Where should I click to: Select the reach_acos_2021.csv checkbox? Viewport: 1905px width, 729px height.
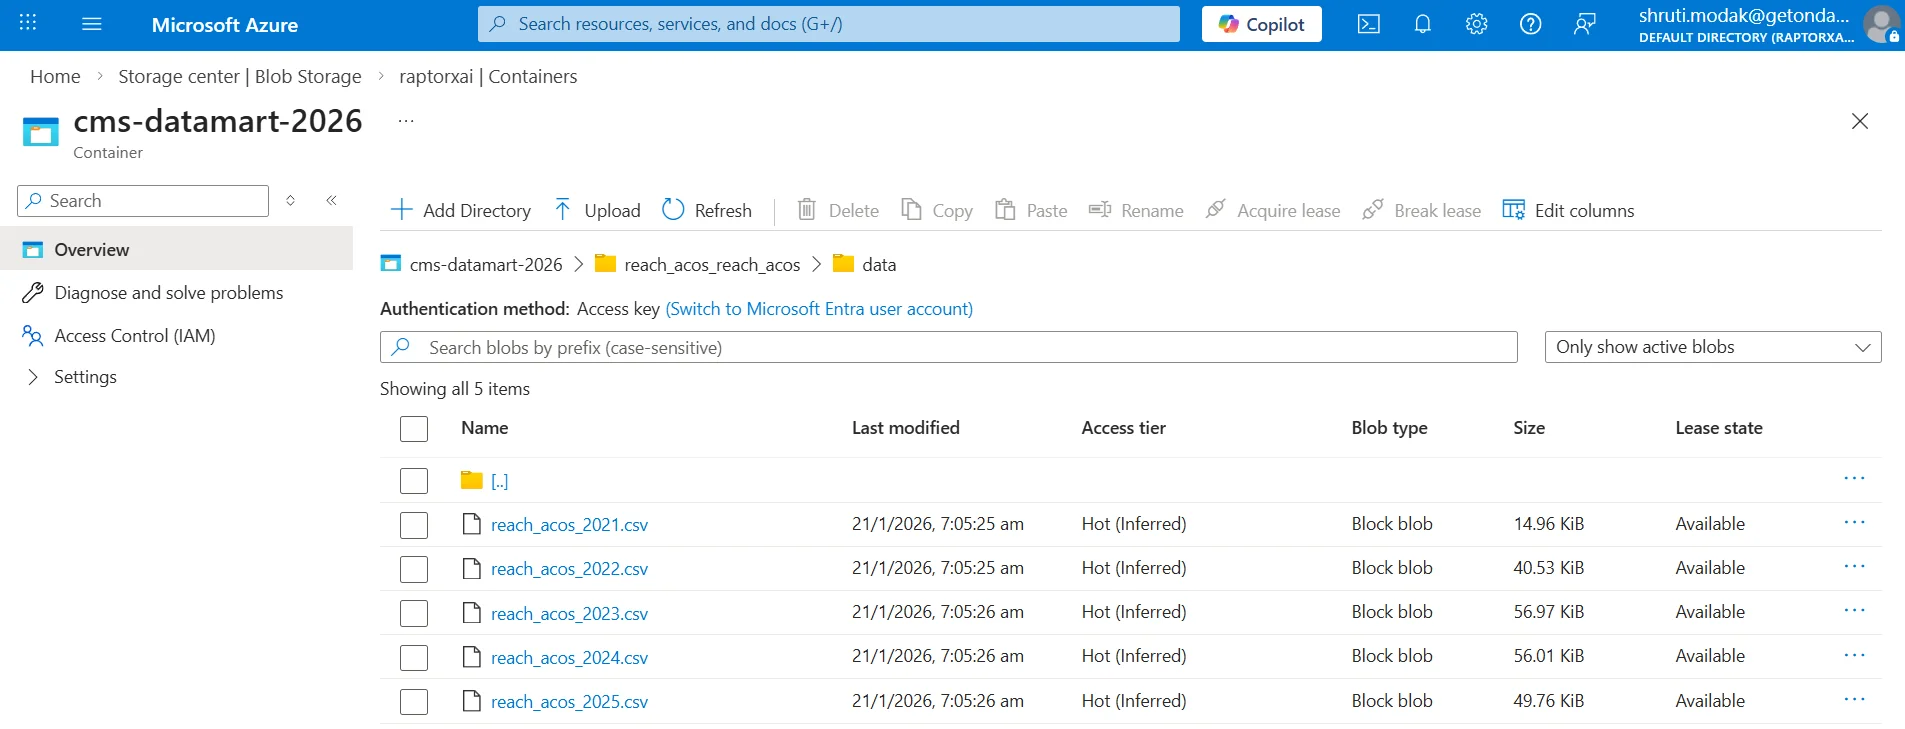pyautogui.click(x=414, y=525)
